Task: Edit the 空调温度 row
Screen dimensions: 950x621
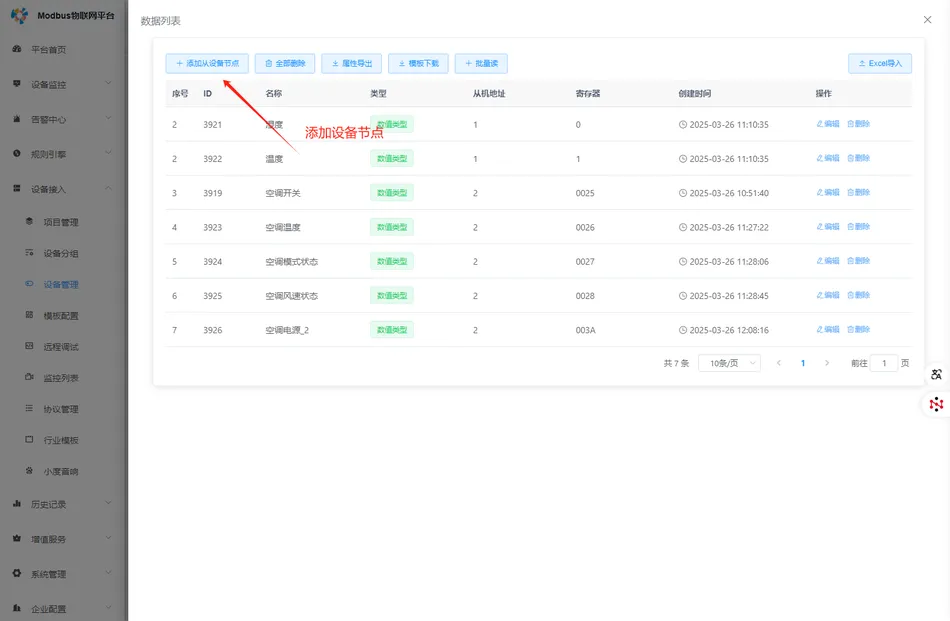Action: (828, 227)
